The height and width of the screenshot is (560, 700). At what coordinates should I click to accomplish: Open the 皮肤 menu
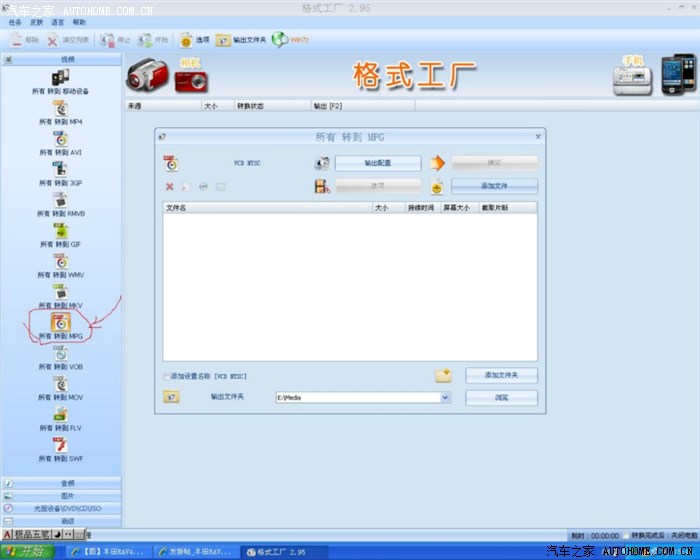click(x=36, y=22)
